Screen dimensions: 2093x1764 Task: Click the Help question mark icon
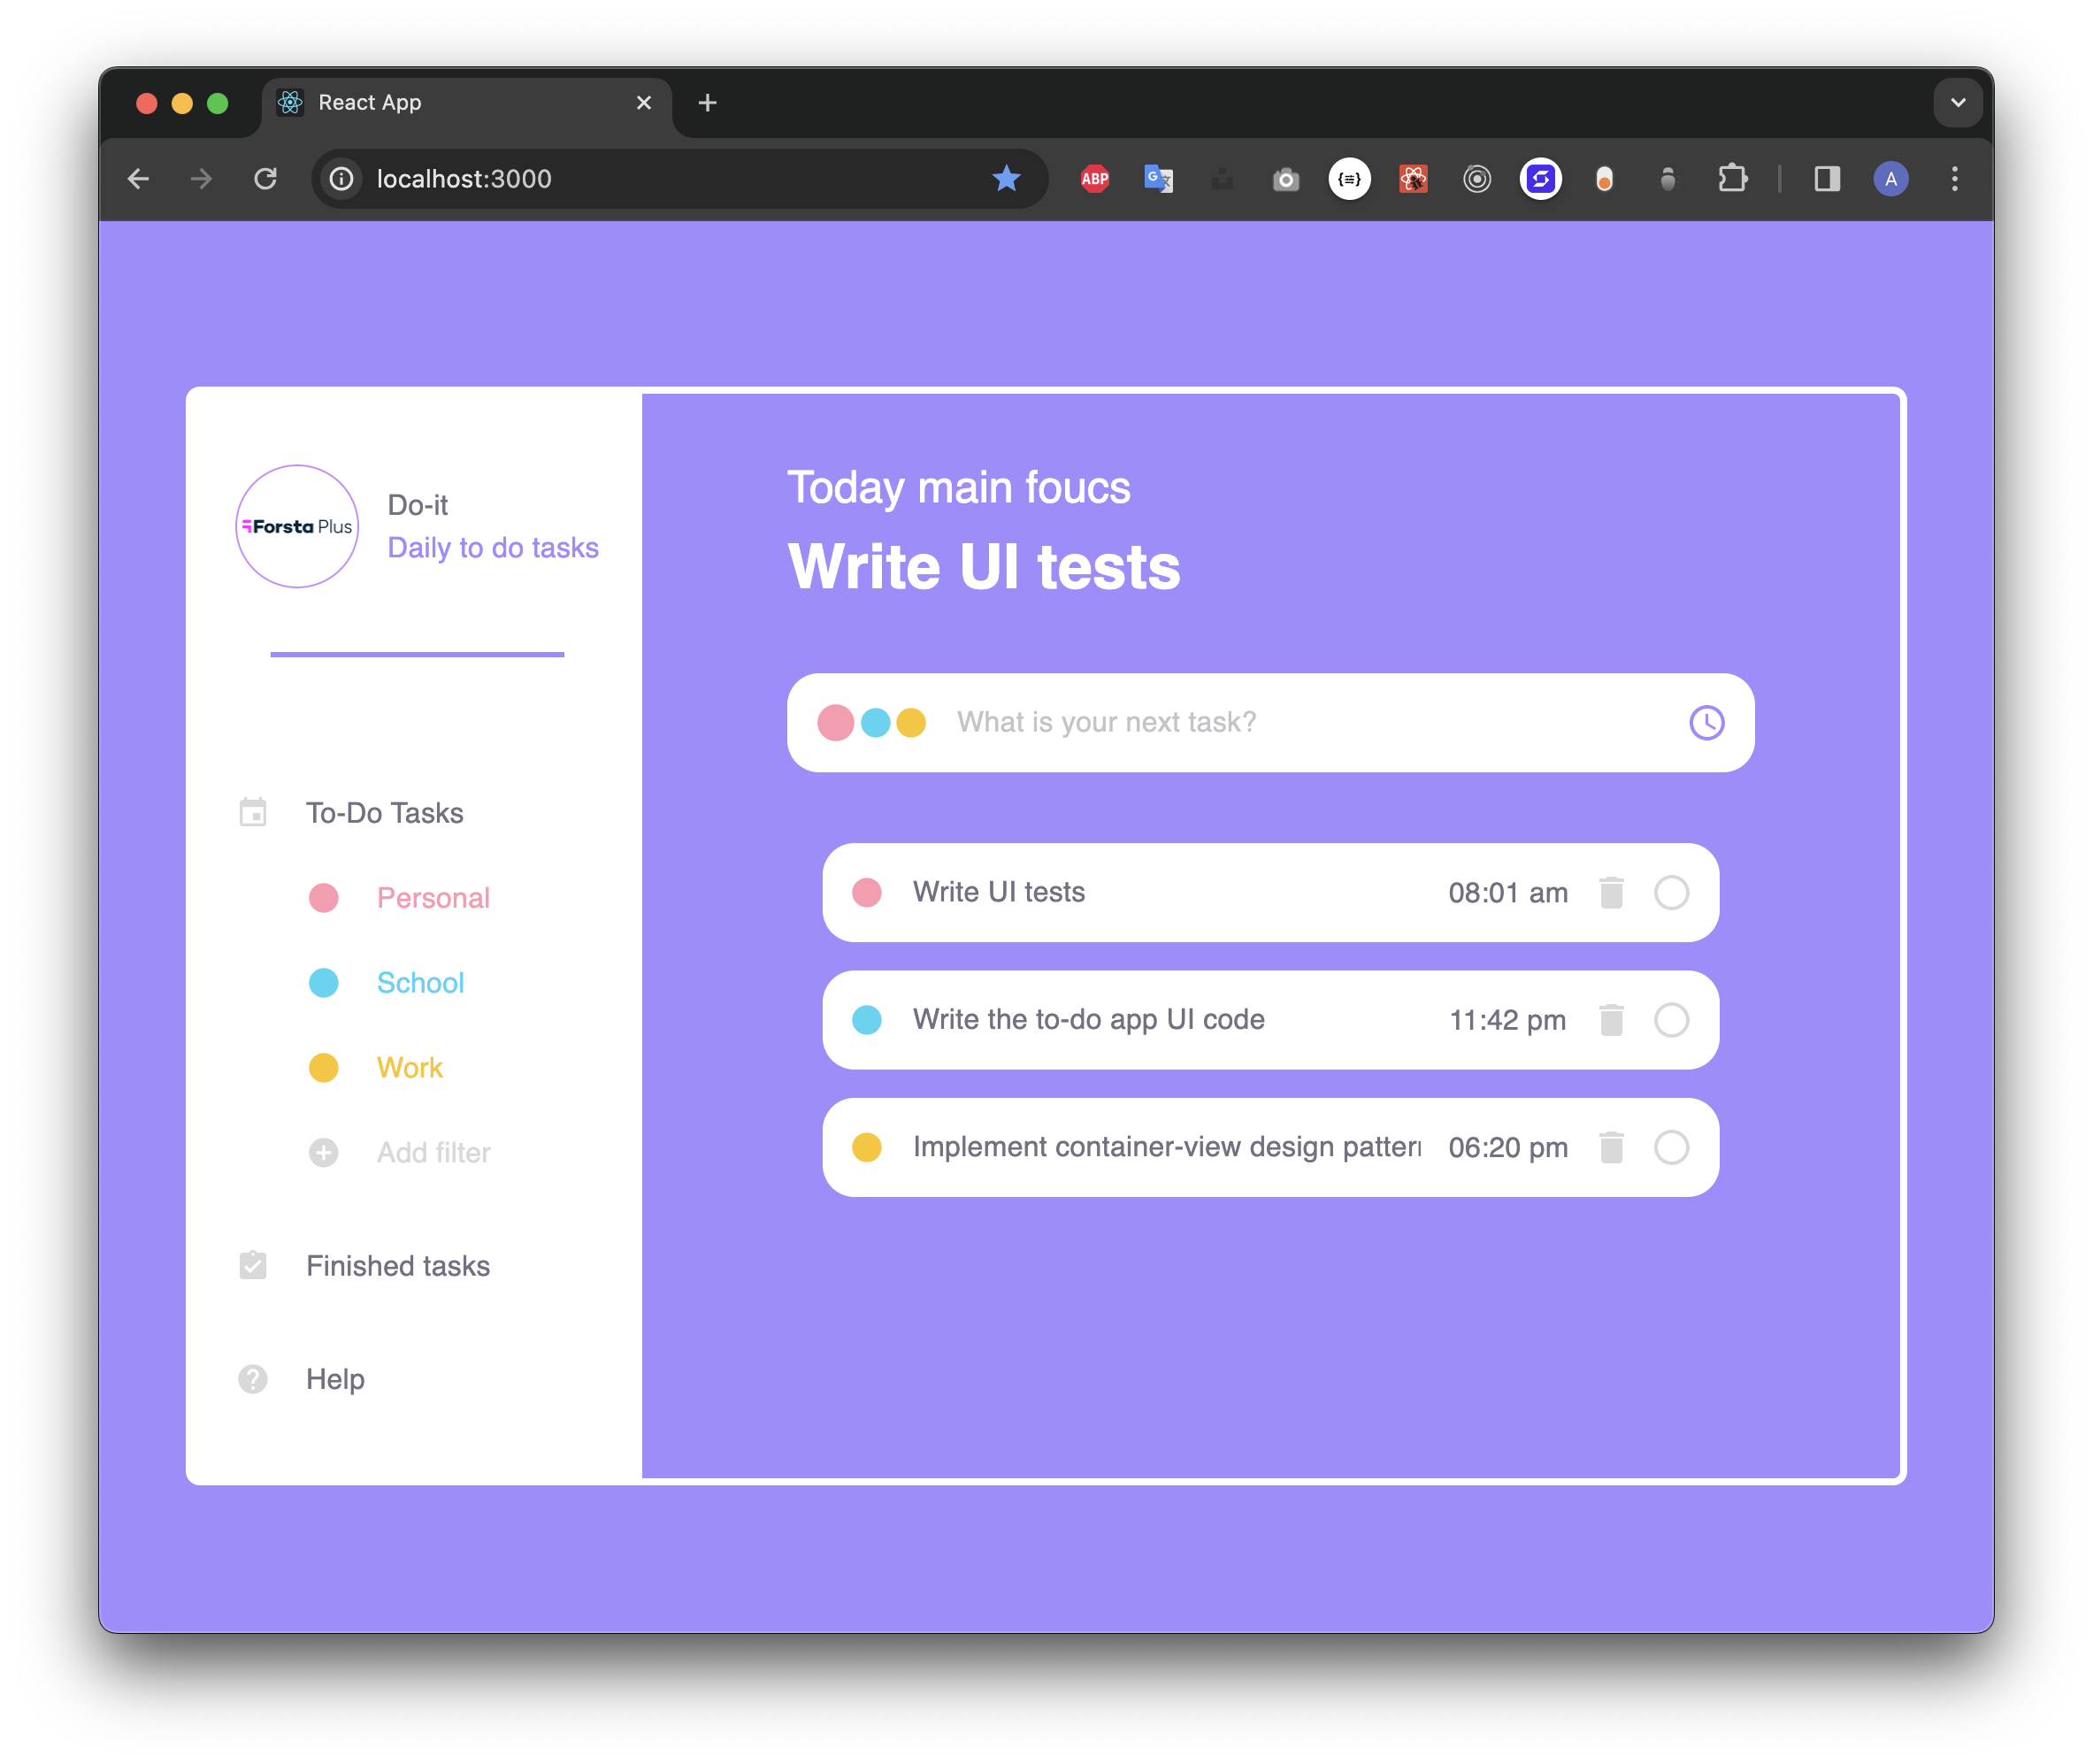point(253,1379)
